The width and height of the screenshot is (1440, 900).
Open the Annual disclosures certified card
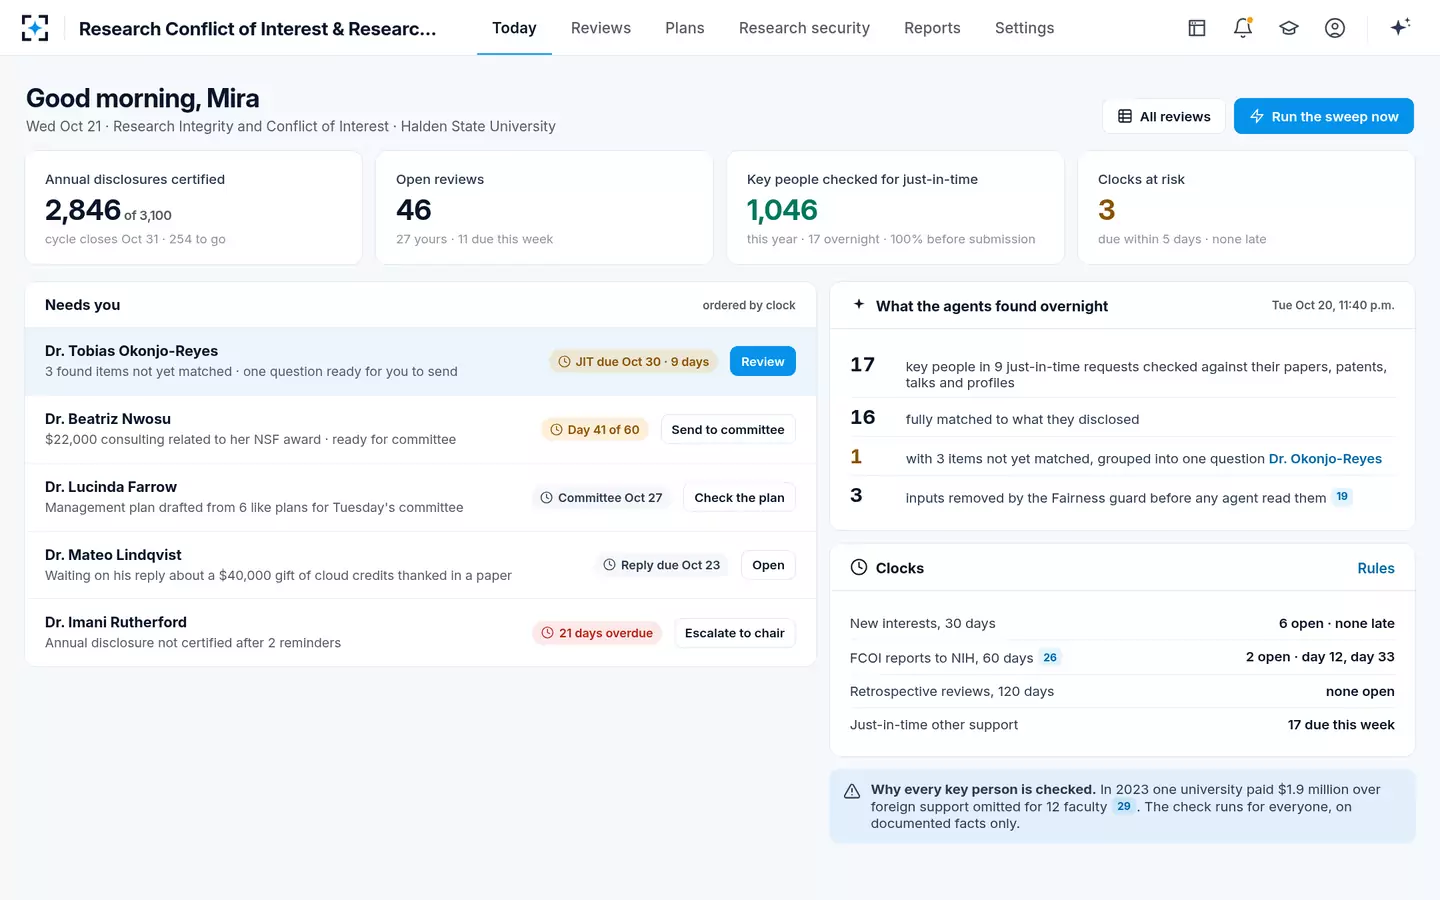point(193,208)
